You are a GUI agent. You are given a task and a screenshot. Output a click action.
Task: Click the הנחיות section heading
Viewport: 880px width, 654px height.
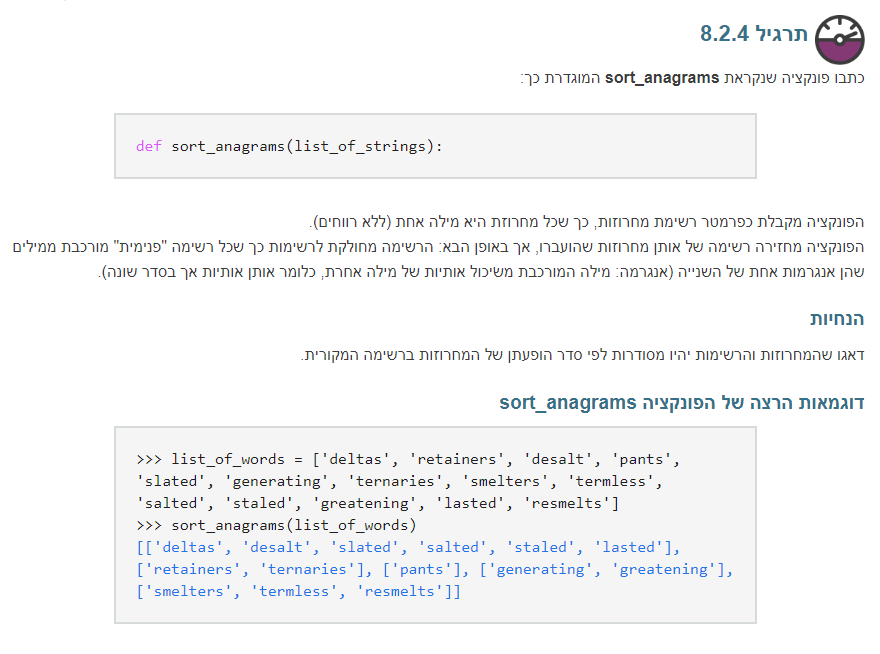pos(837,319)
